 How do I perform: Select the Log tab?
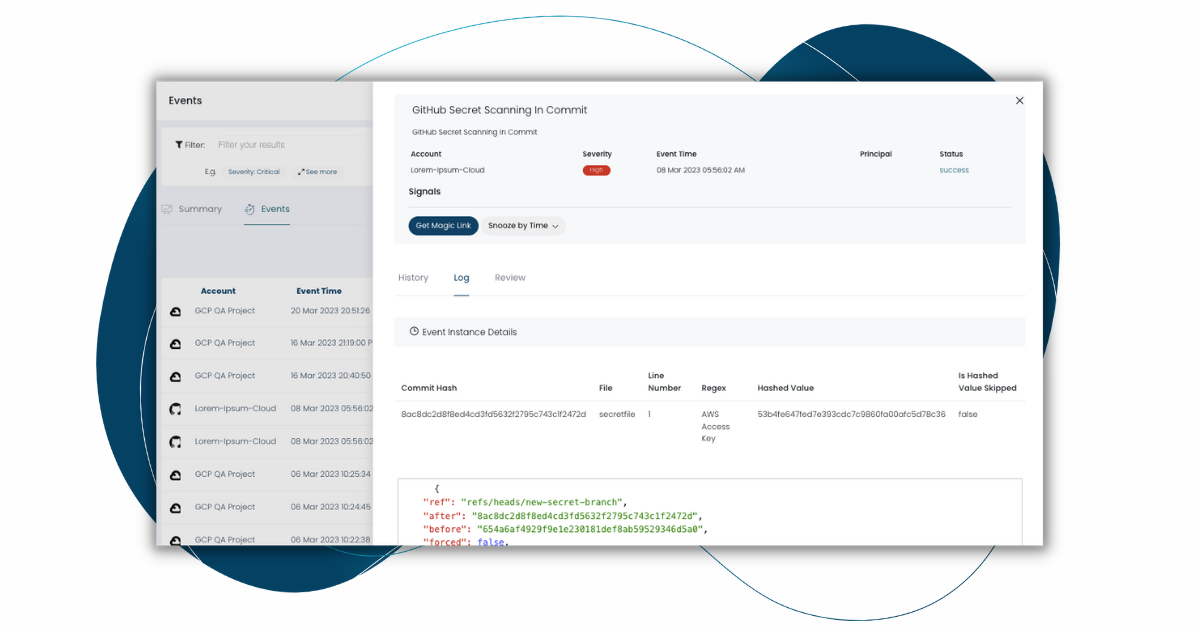(461, 278)
